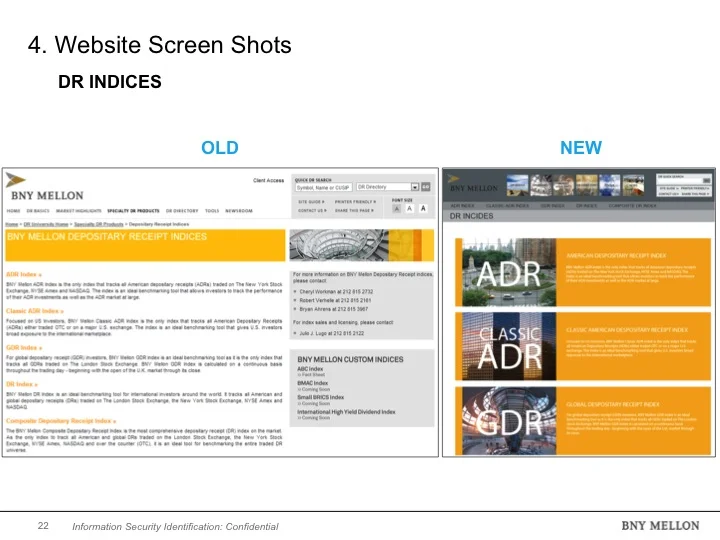Click the fifth header thumbnail on new site

pyautogui.click(x=610, y=185)
